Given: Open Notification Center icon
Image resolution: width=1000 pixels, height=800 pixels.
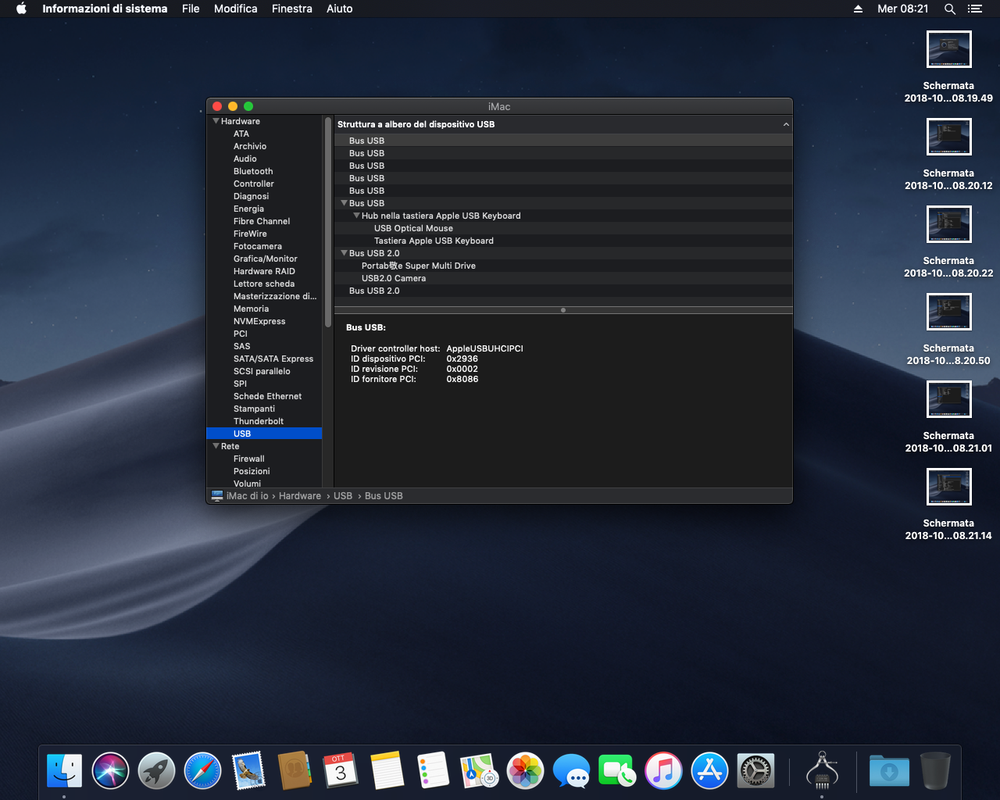Looking at the screenshot, I should [x=975, y=9].
